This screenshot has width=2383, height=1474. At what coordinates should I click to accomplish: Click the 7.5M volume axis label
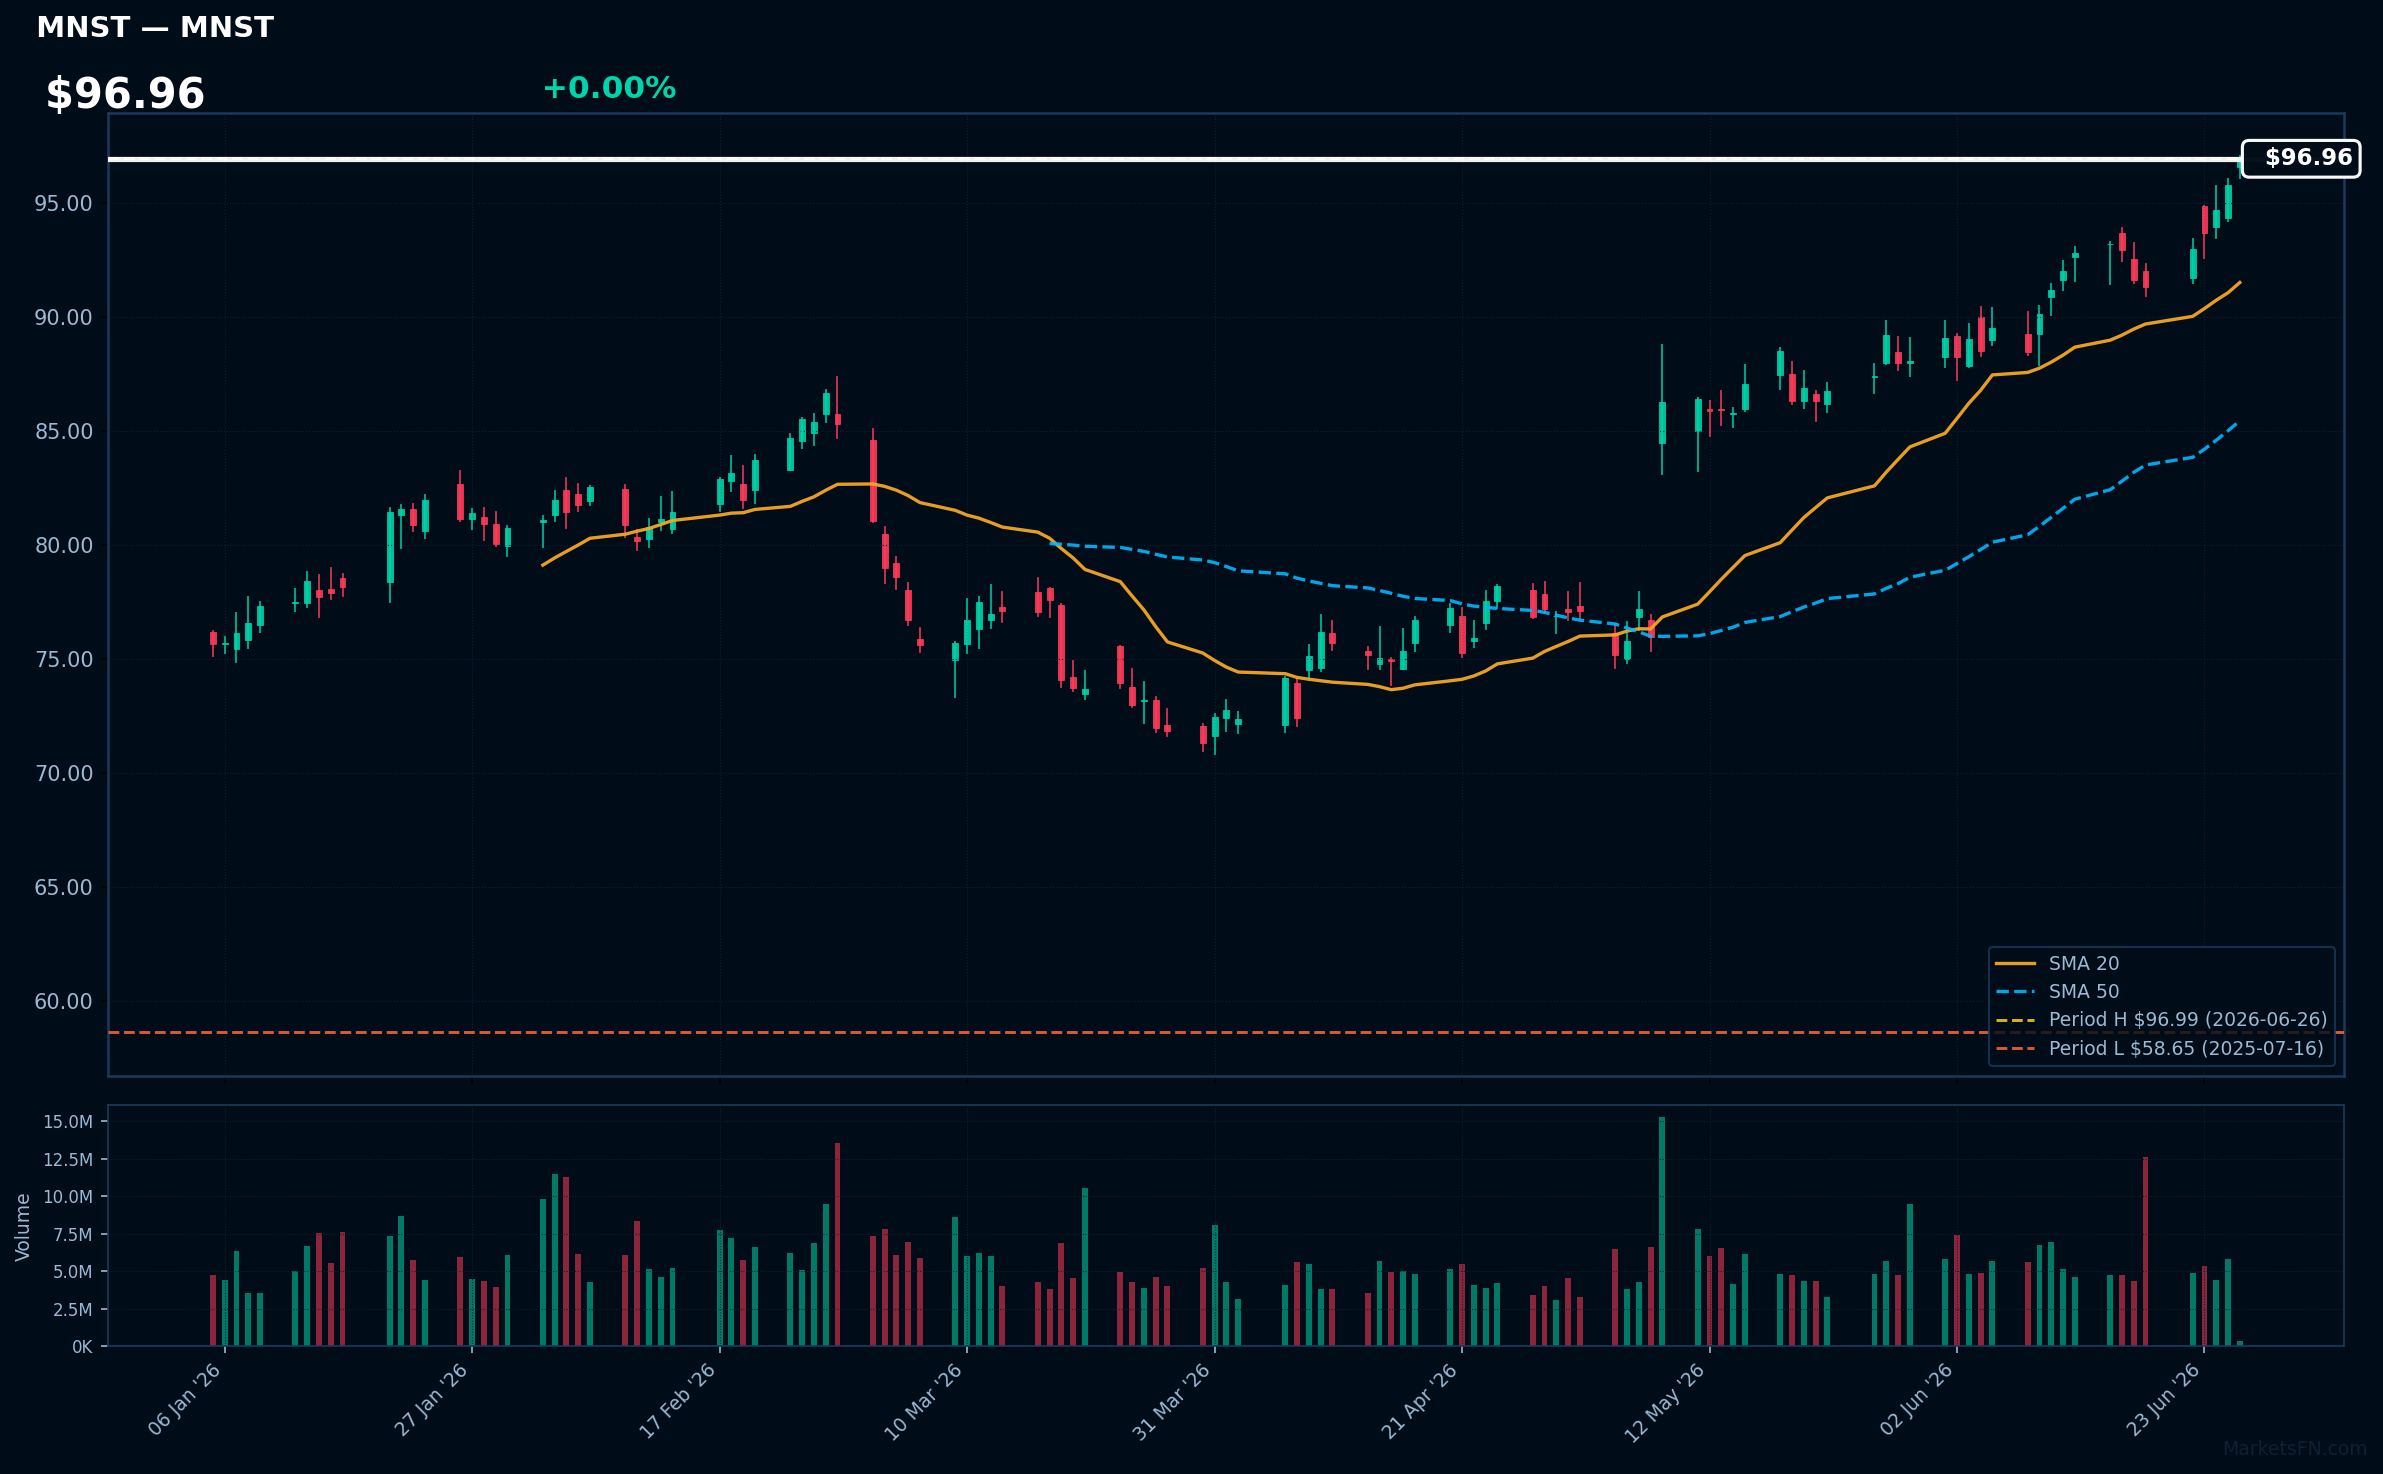coord(73,1235)
